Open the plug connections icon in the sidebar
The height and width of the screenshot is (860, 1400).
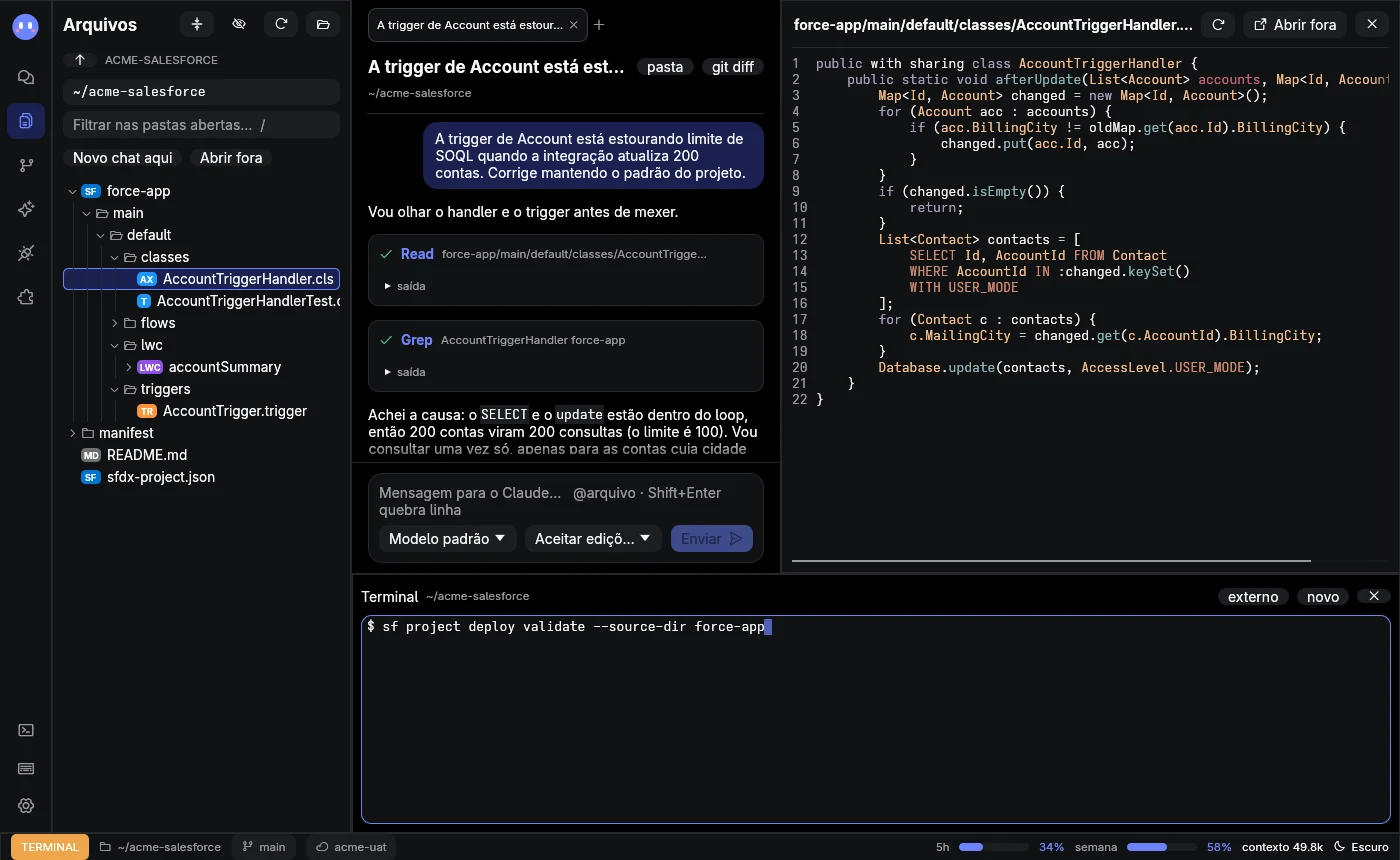pyautogui.click(x=26, y=253)
